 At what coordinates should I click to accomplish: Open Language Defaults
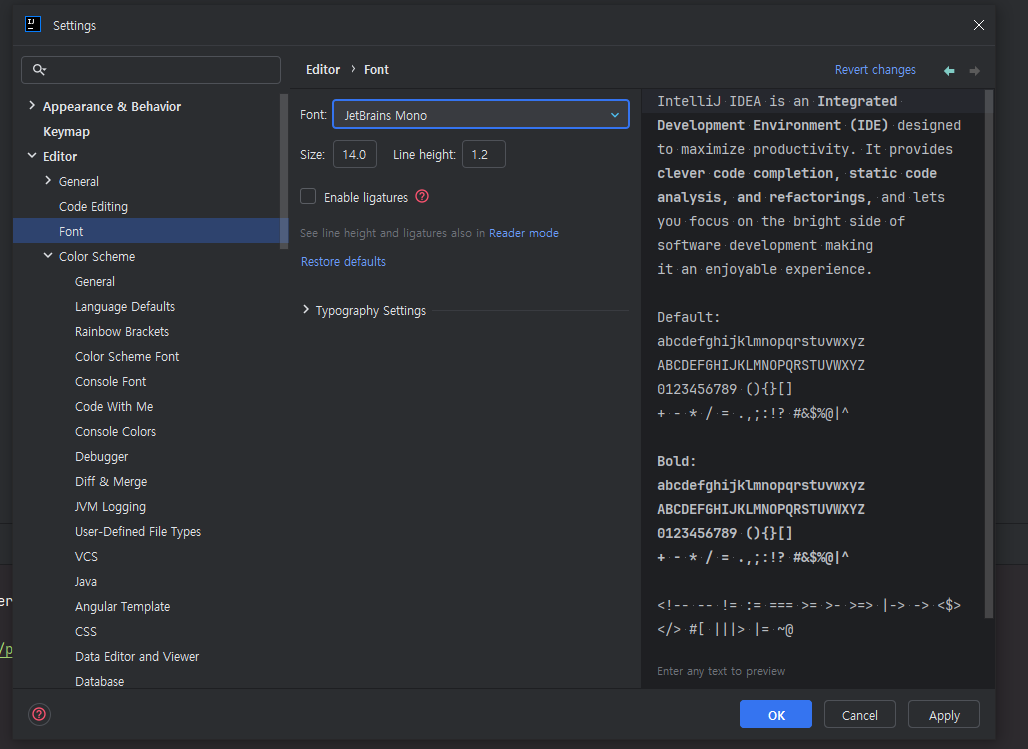pyautogui.click(x=125, y=306)
